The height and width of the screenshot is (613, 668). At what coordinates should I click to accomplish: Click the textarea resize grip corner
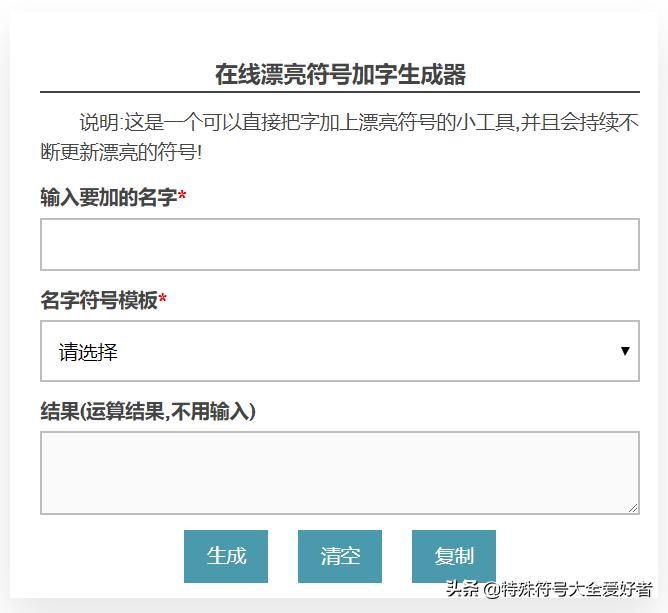click(x=633, y=508)
